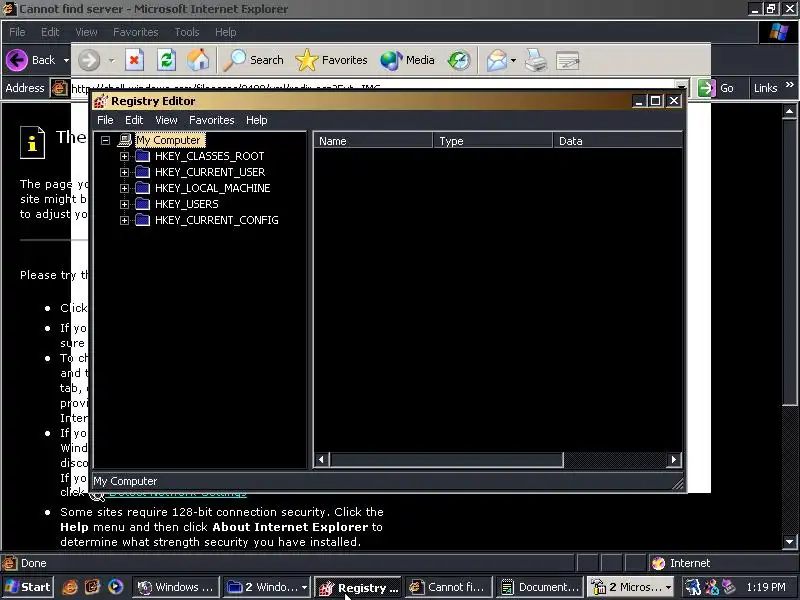Expand the HKEY_CLASSES_ROOT key
The height and width of the screenshot is (600, 800).
124,157
